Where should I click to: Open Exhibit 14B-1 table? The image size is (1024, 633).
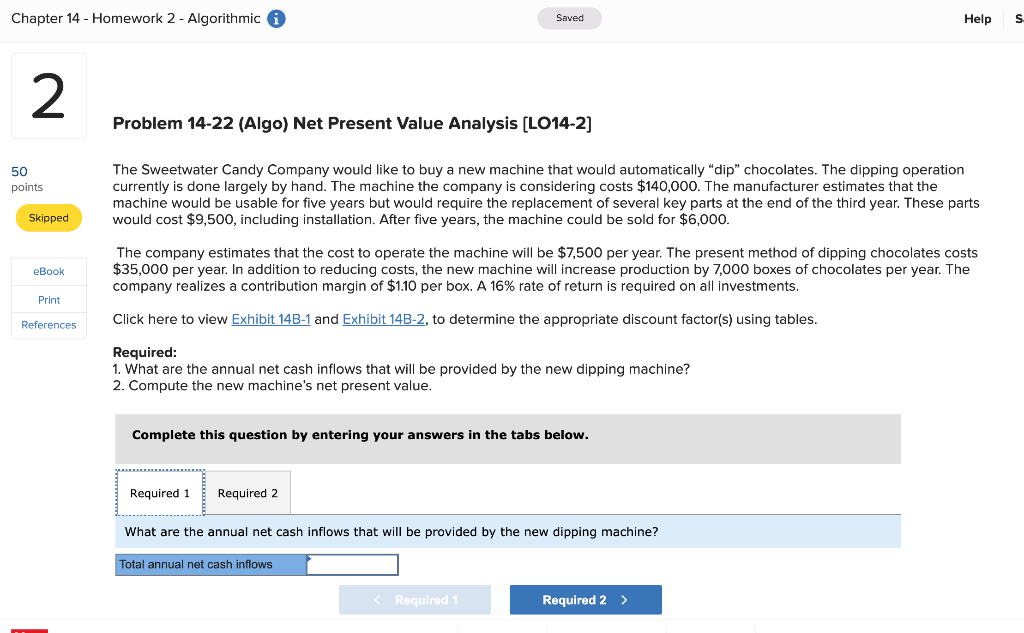(x=270, y=319)
